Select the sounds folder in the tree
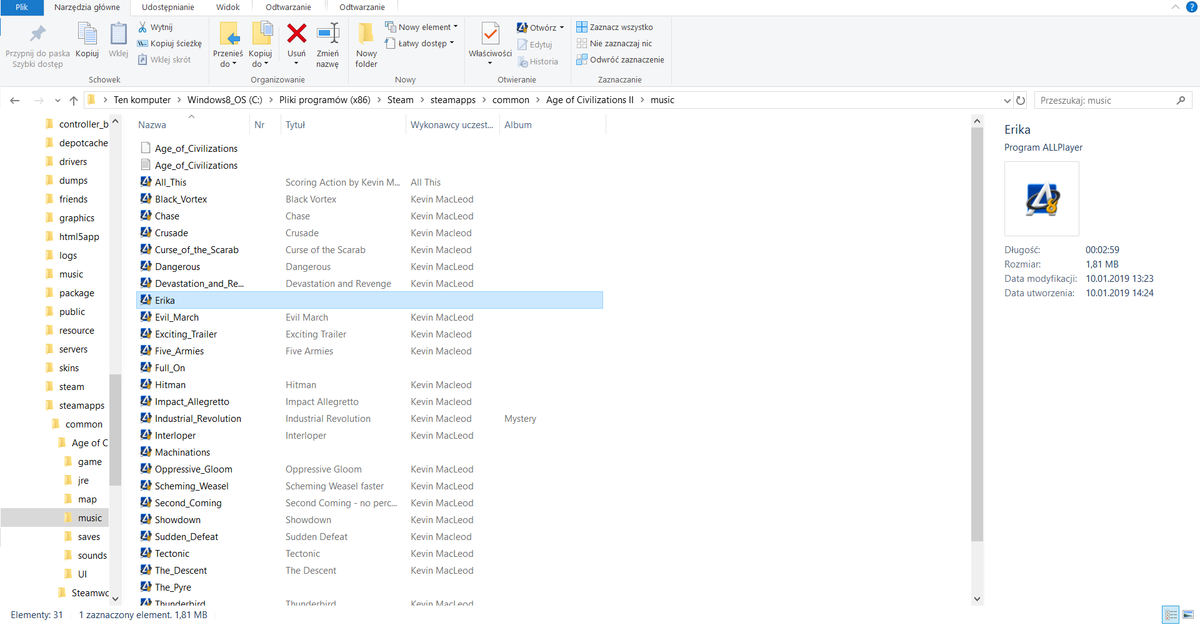 [92, 555]
